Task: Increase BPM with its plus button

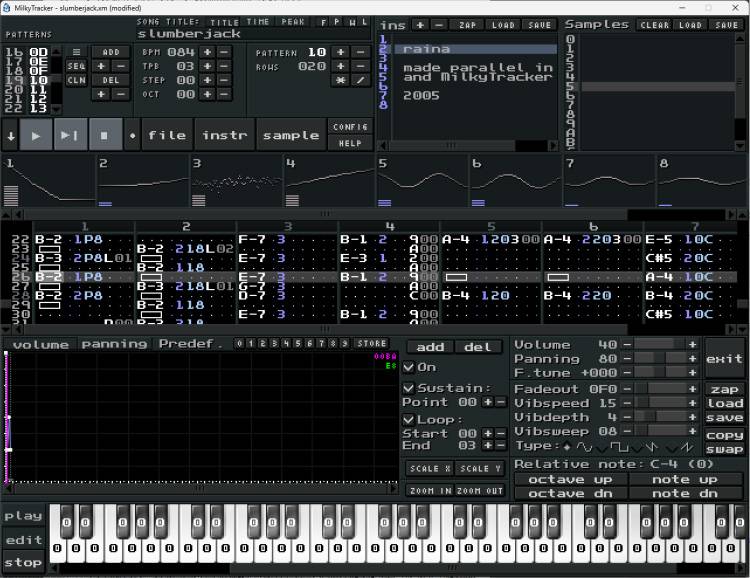Action: [208, 52]
